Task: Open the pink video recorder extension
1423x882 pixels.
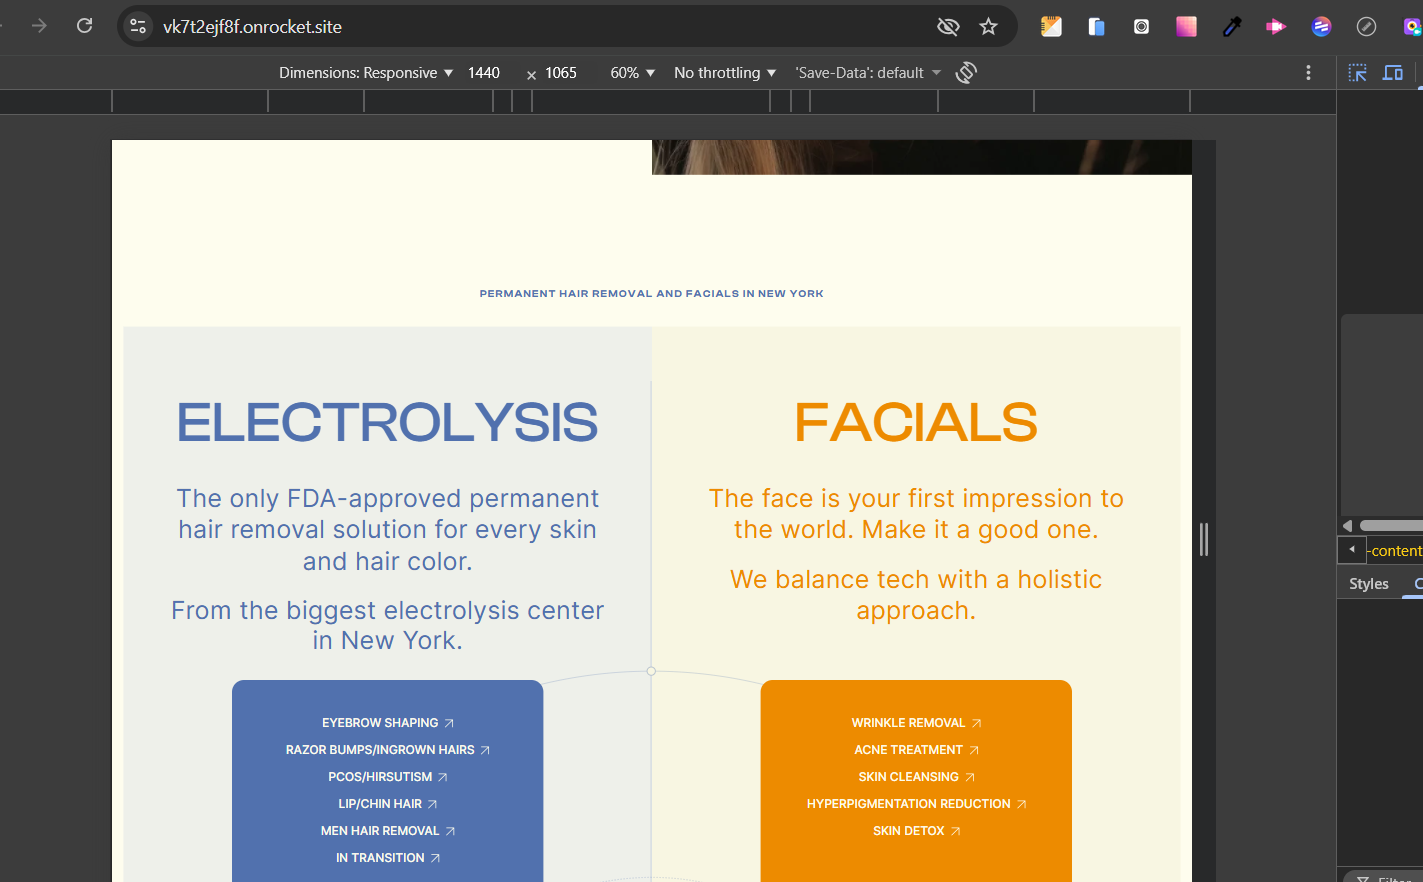Action: 1276,27
